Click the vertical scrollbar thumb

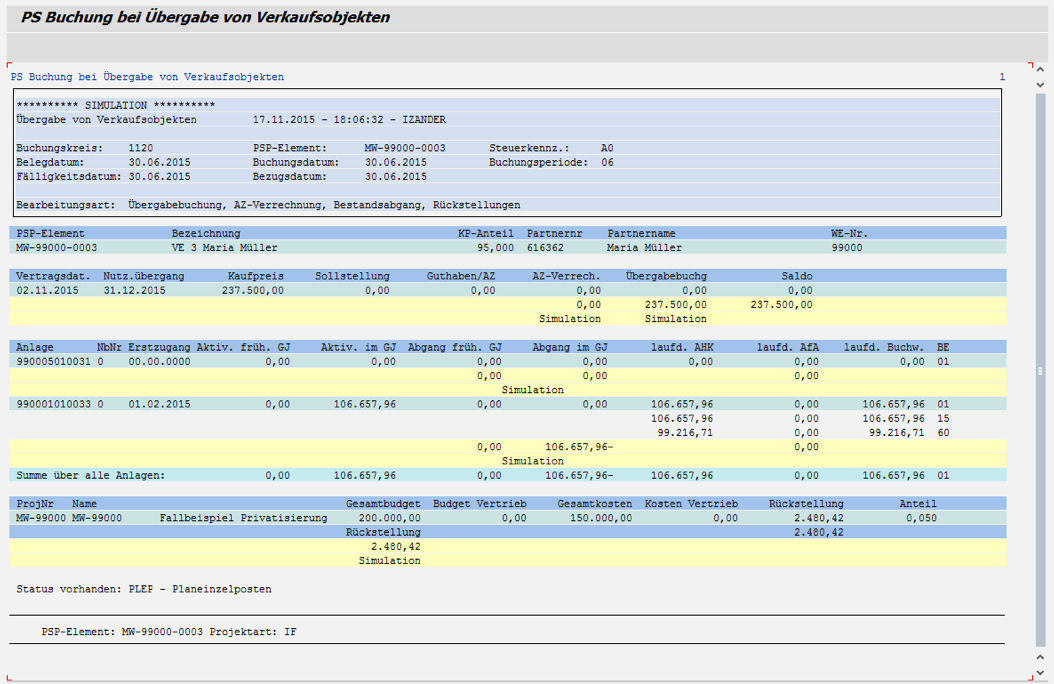pyautogui.click(x=1040, y=368)
